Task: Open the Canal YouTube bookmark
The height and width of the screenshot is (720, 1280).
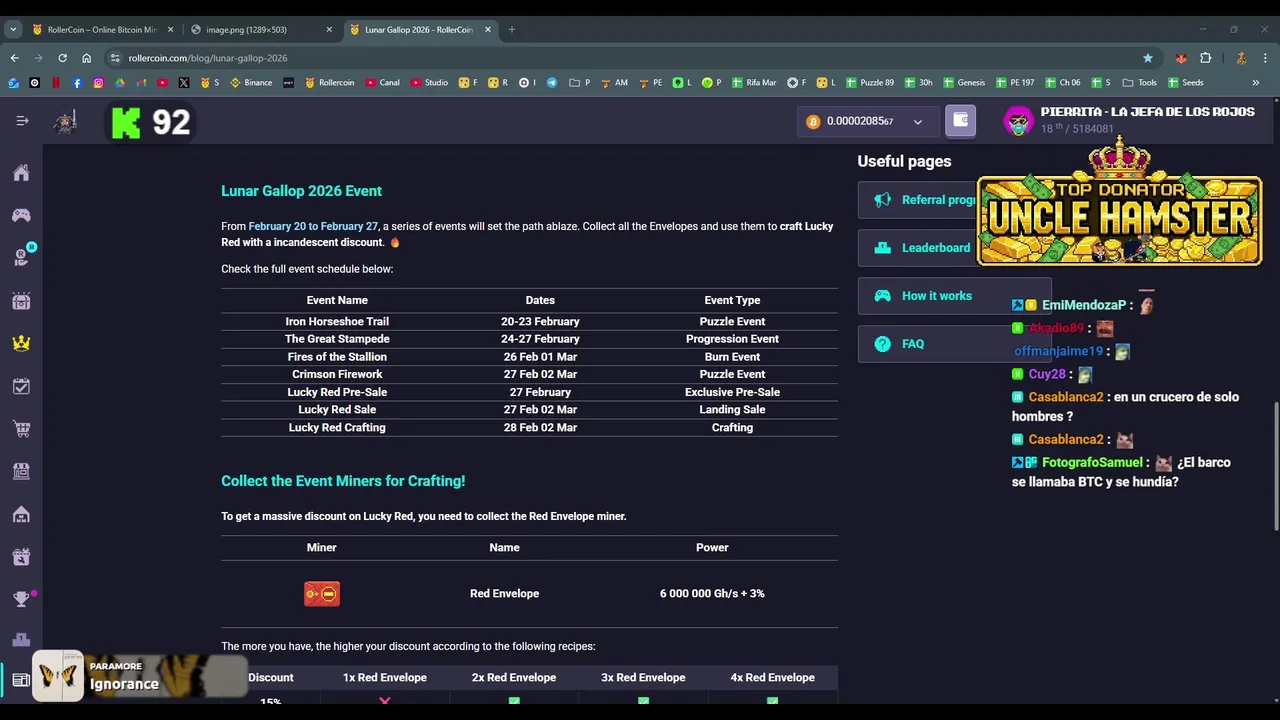Action: (x=382, y=83)
